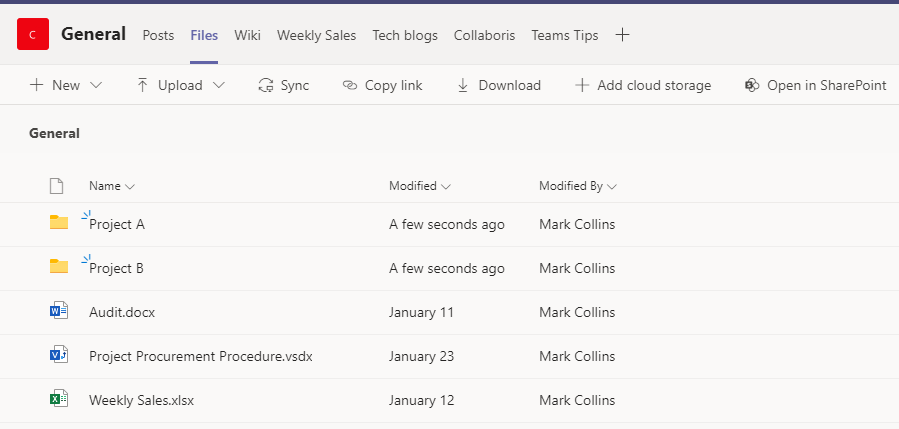Expand the New dropdown menu

(x=96, y=85)
